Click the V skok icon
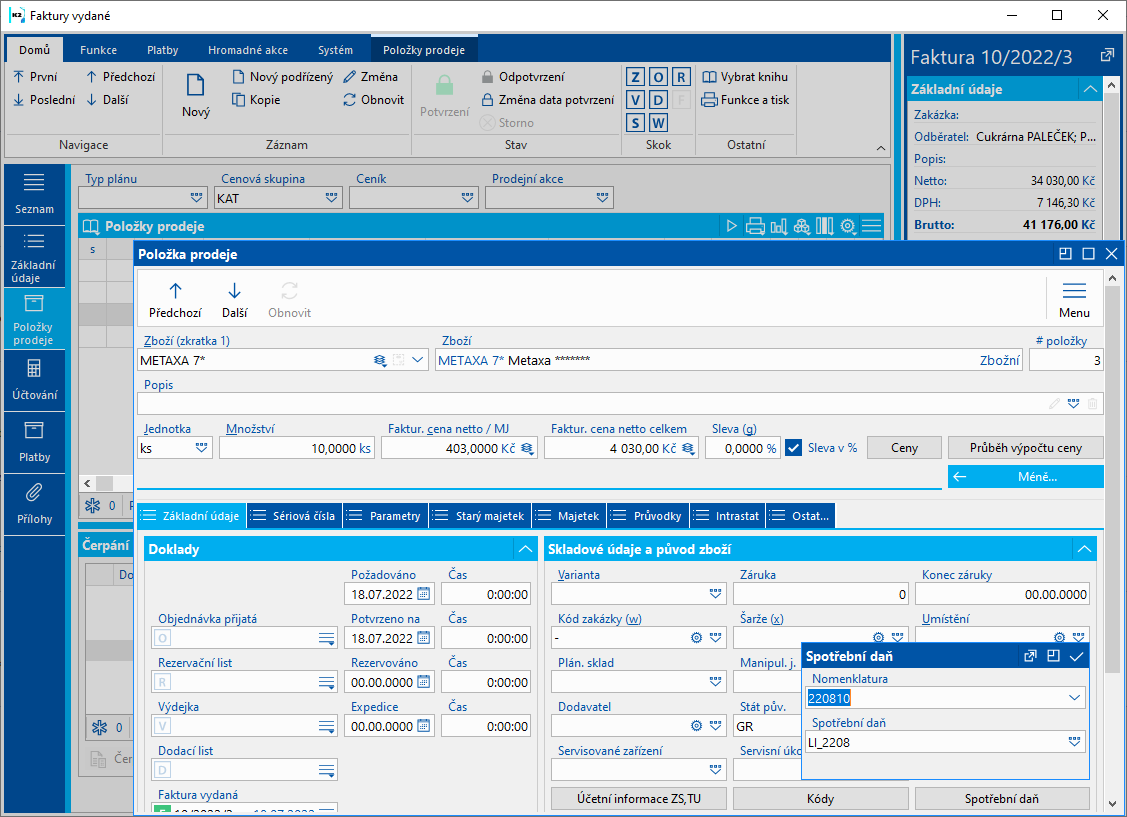This screenshot has width=1127, height=817. (x=635, y=100)
